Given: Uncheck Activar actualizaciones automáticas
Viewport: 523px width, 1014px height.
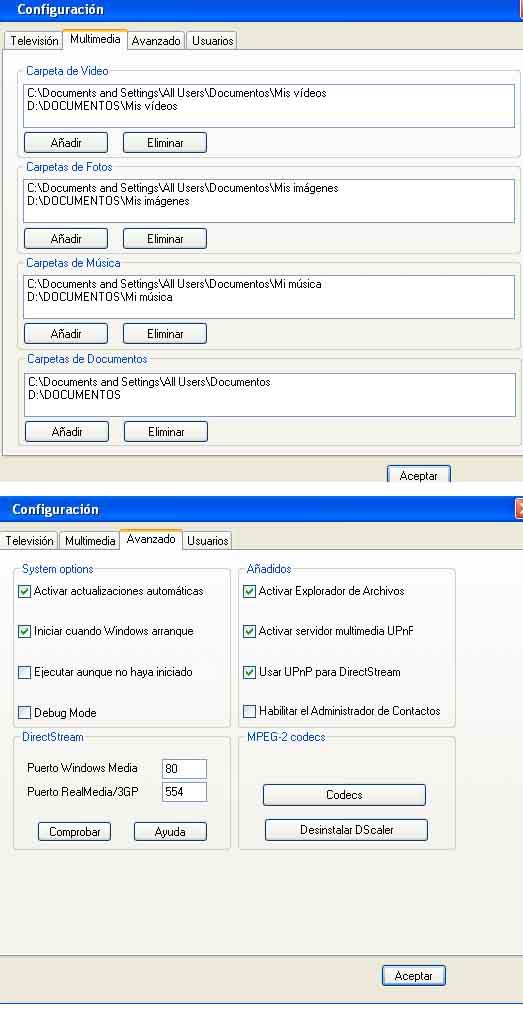Looking at the screenshot, I should click(x=25, y=591).
